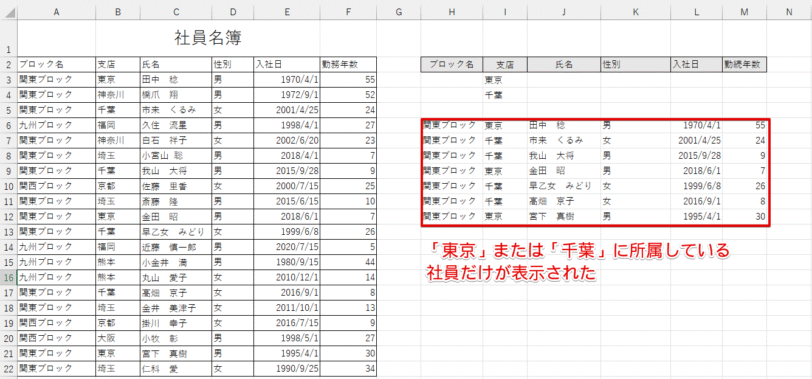Select the name cell 佐藤 里香
This screenshot has width=812, height=379.
point(176,186)
